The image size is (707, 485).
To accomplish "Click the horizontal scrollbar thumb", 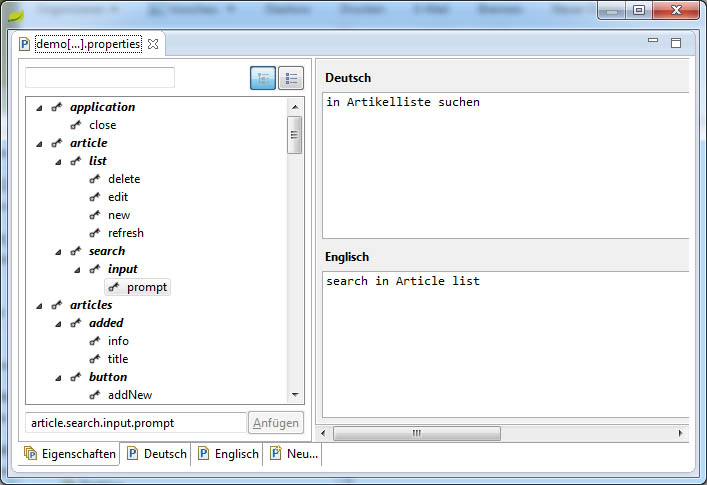I will click(417, 434).
